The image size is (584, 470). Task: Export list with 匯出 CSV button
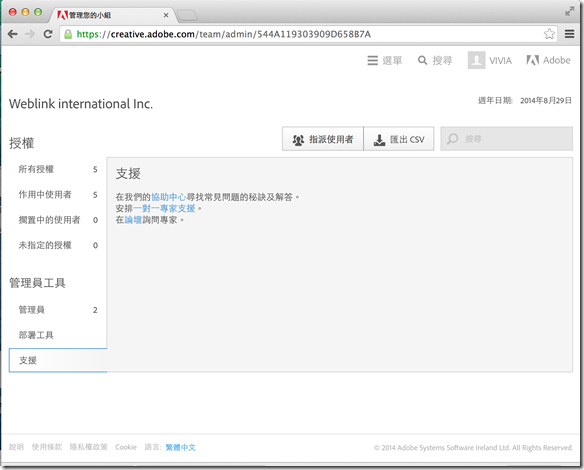click(399, 139)
